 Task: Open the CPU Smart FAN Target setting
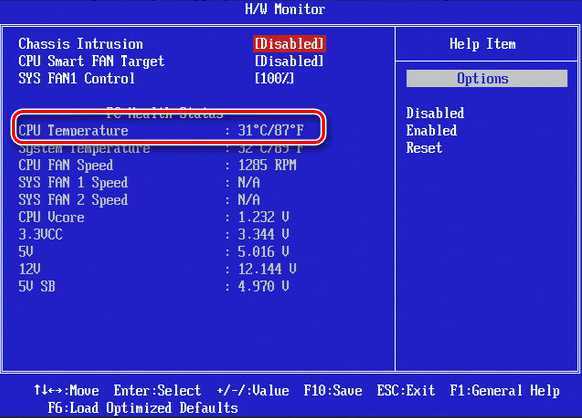(x=289, y=61)
